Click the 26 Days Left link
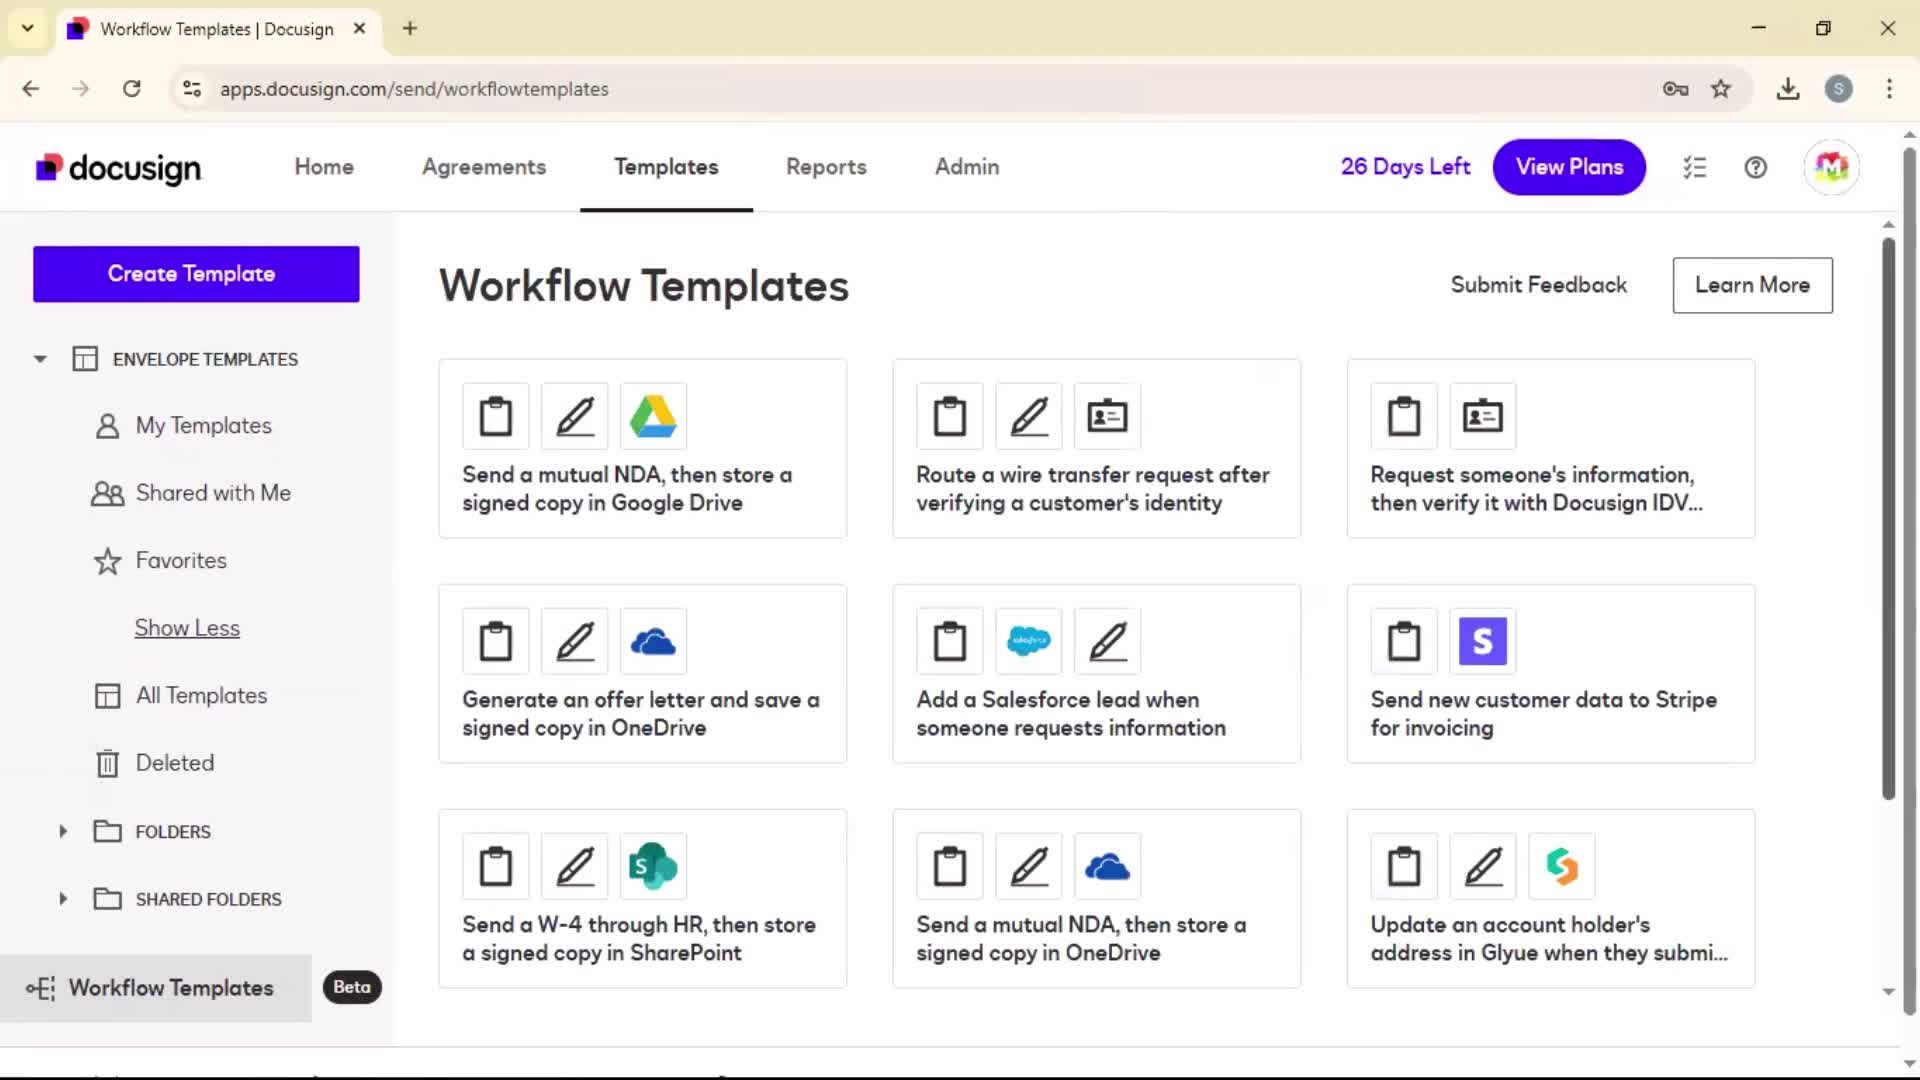Image resolution: width=1920 pixels, height=1080 pixels. (1405, 167)
